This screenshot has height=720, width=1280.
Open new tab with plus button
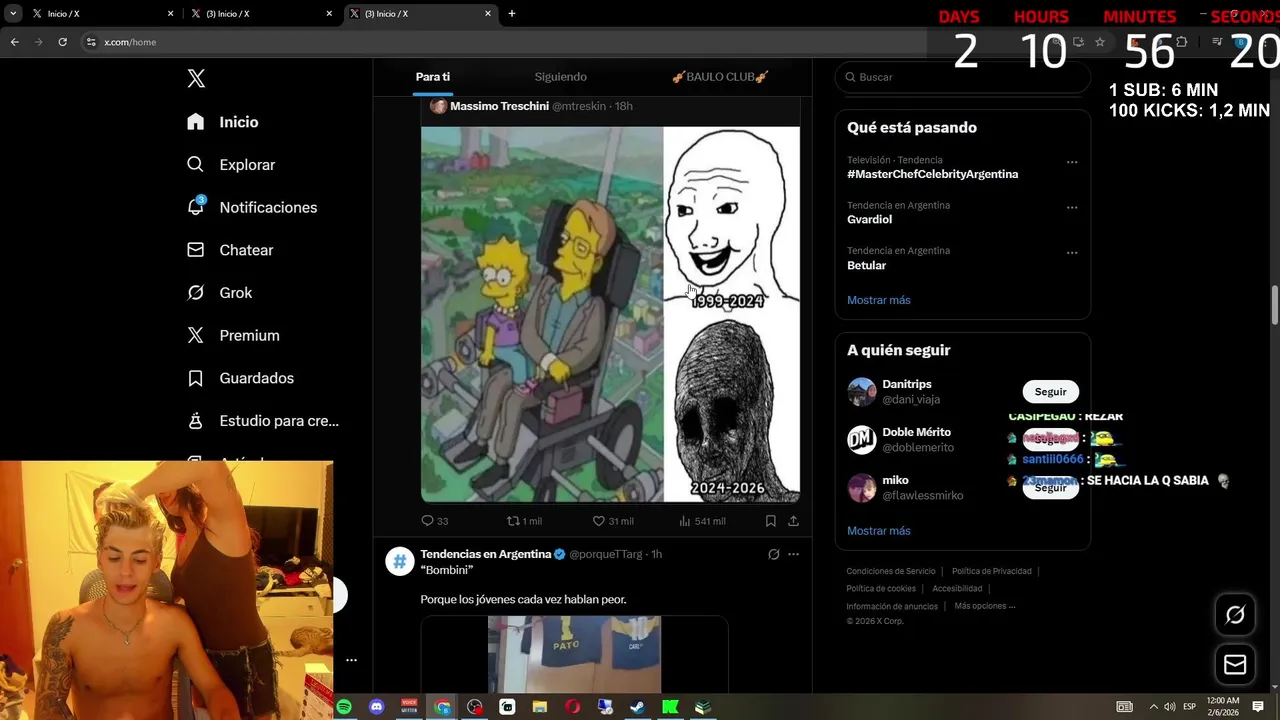pos(512,14)
